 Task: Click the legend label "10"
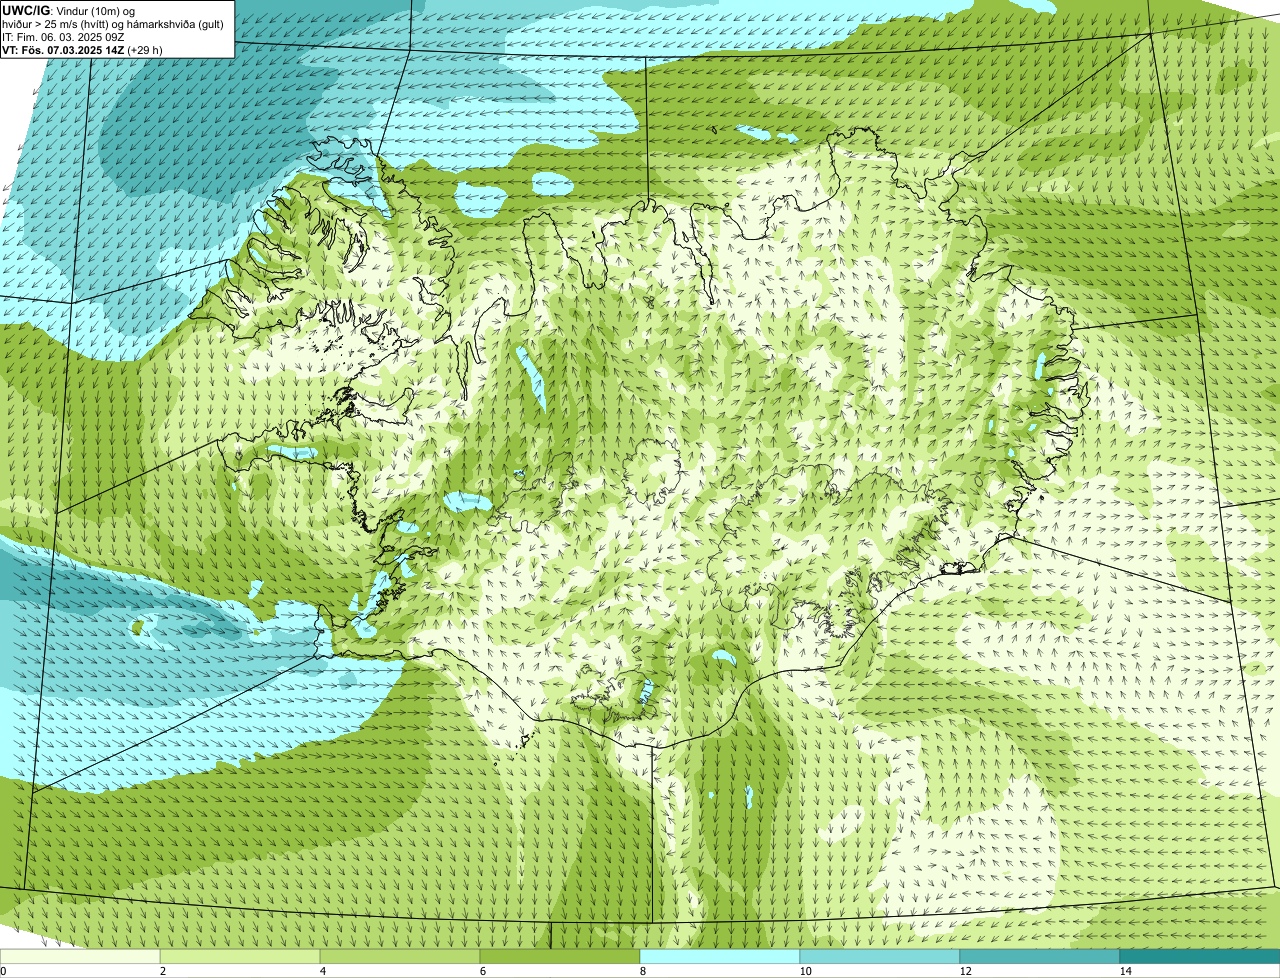805,971
